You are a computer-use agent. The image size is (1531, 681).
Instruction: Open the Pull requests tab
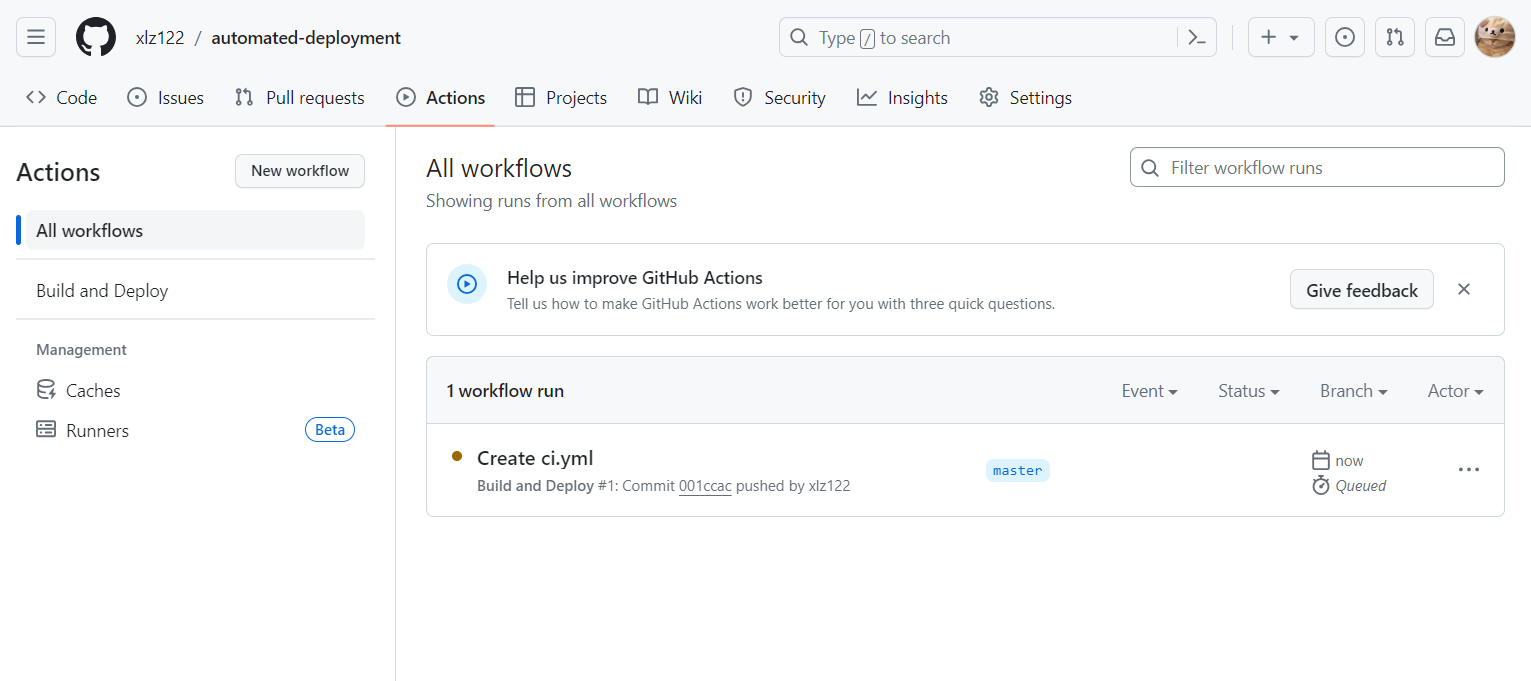[x=300, y=98]
